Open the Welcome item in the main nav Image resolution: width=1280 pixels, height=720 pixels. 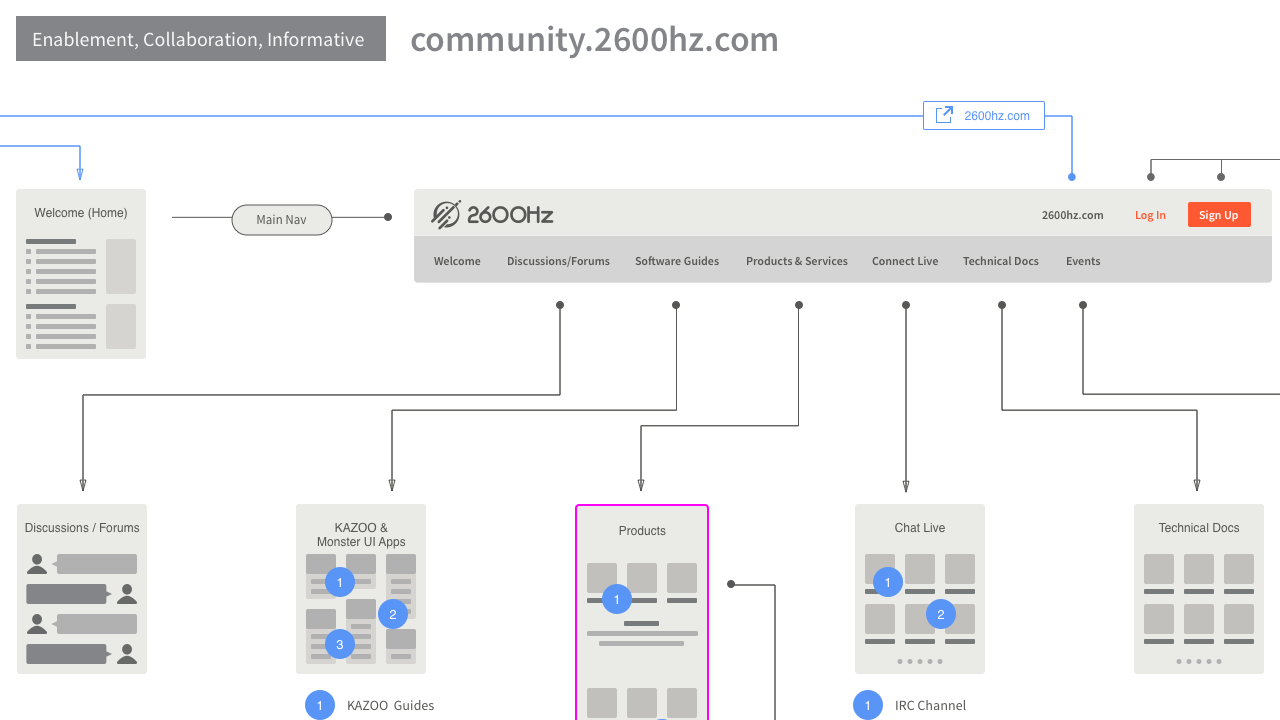click(x=456, y=261)
